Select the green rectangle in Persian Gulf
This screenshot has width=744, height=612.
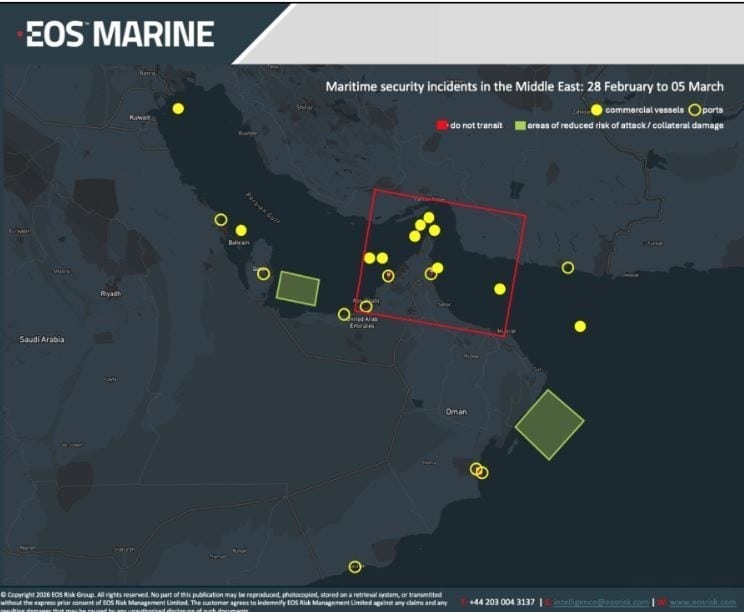point(297,288)
